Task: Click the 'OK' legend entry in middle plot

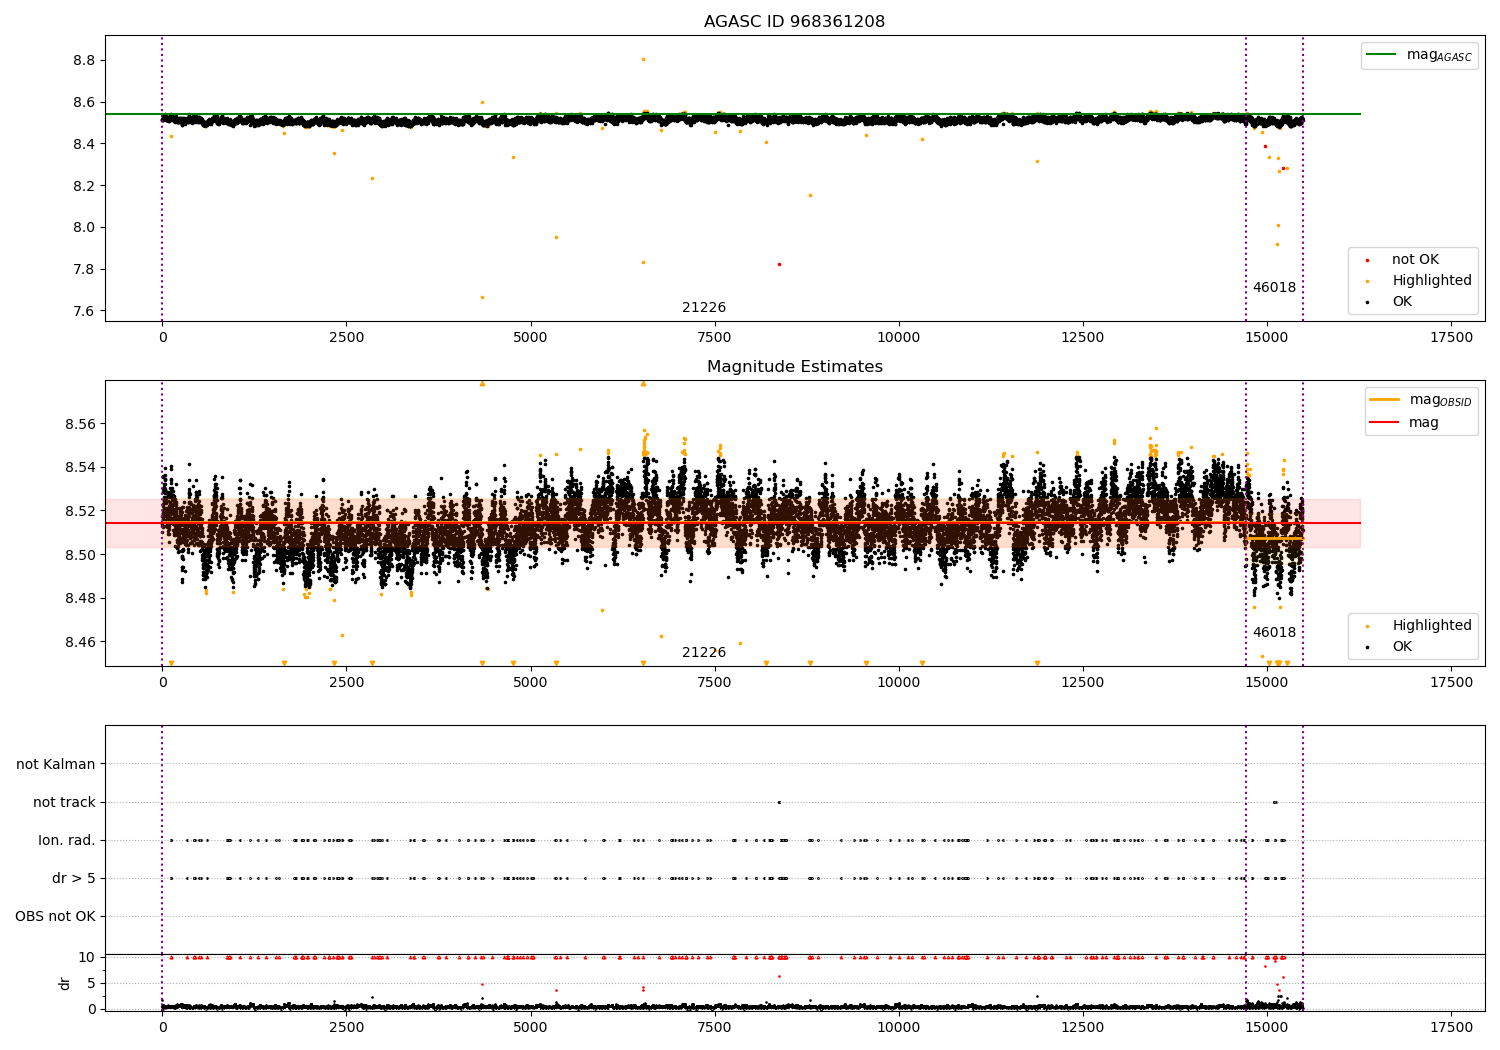Action: (1388, 646)
